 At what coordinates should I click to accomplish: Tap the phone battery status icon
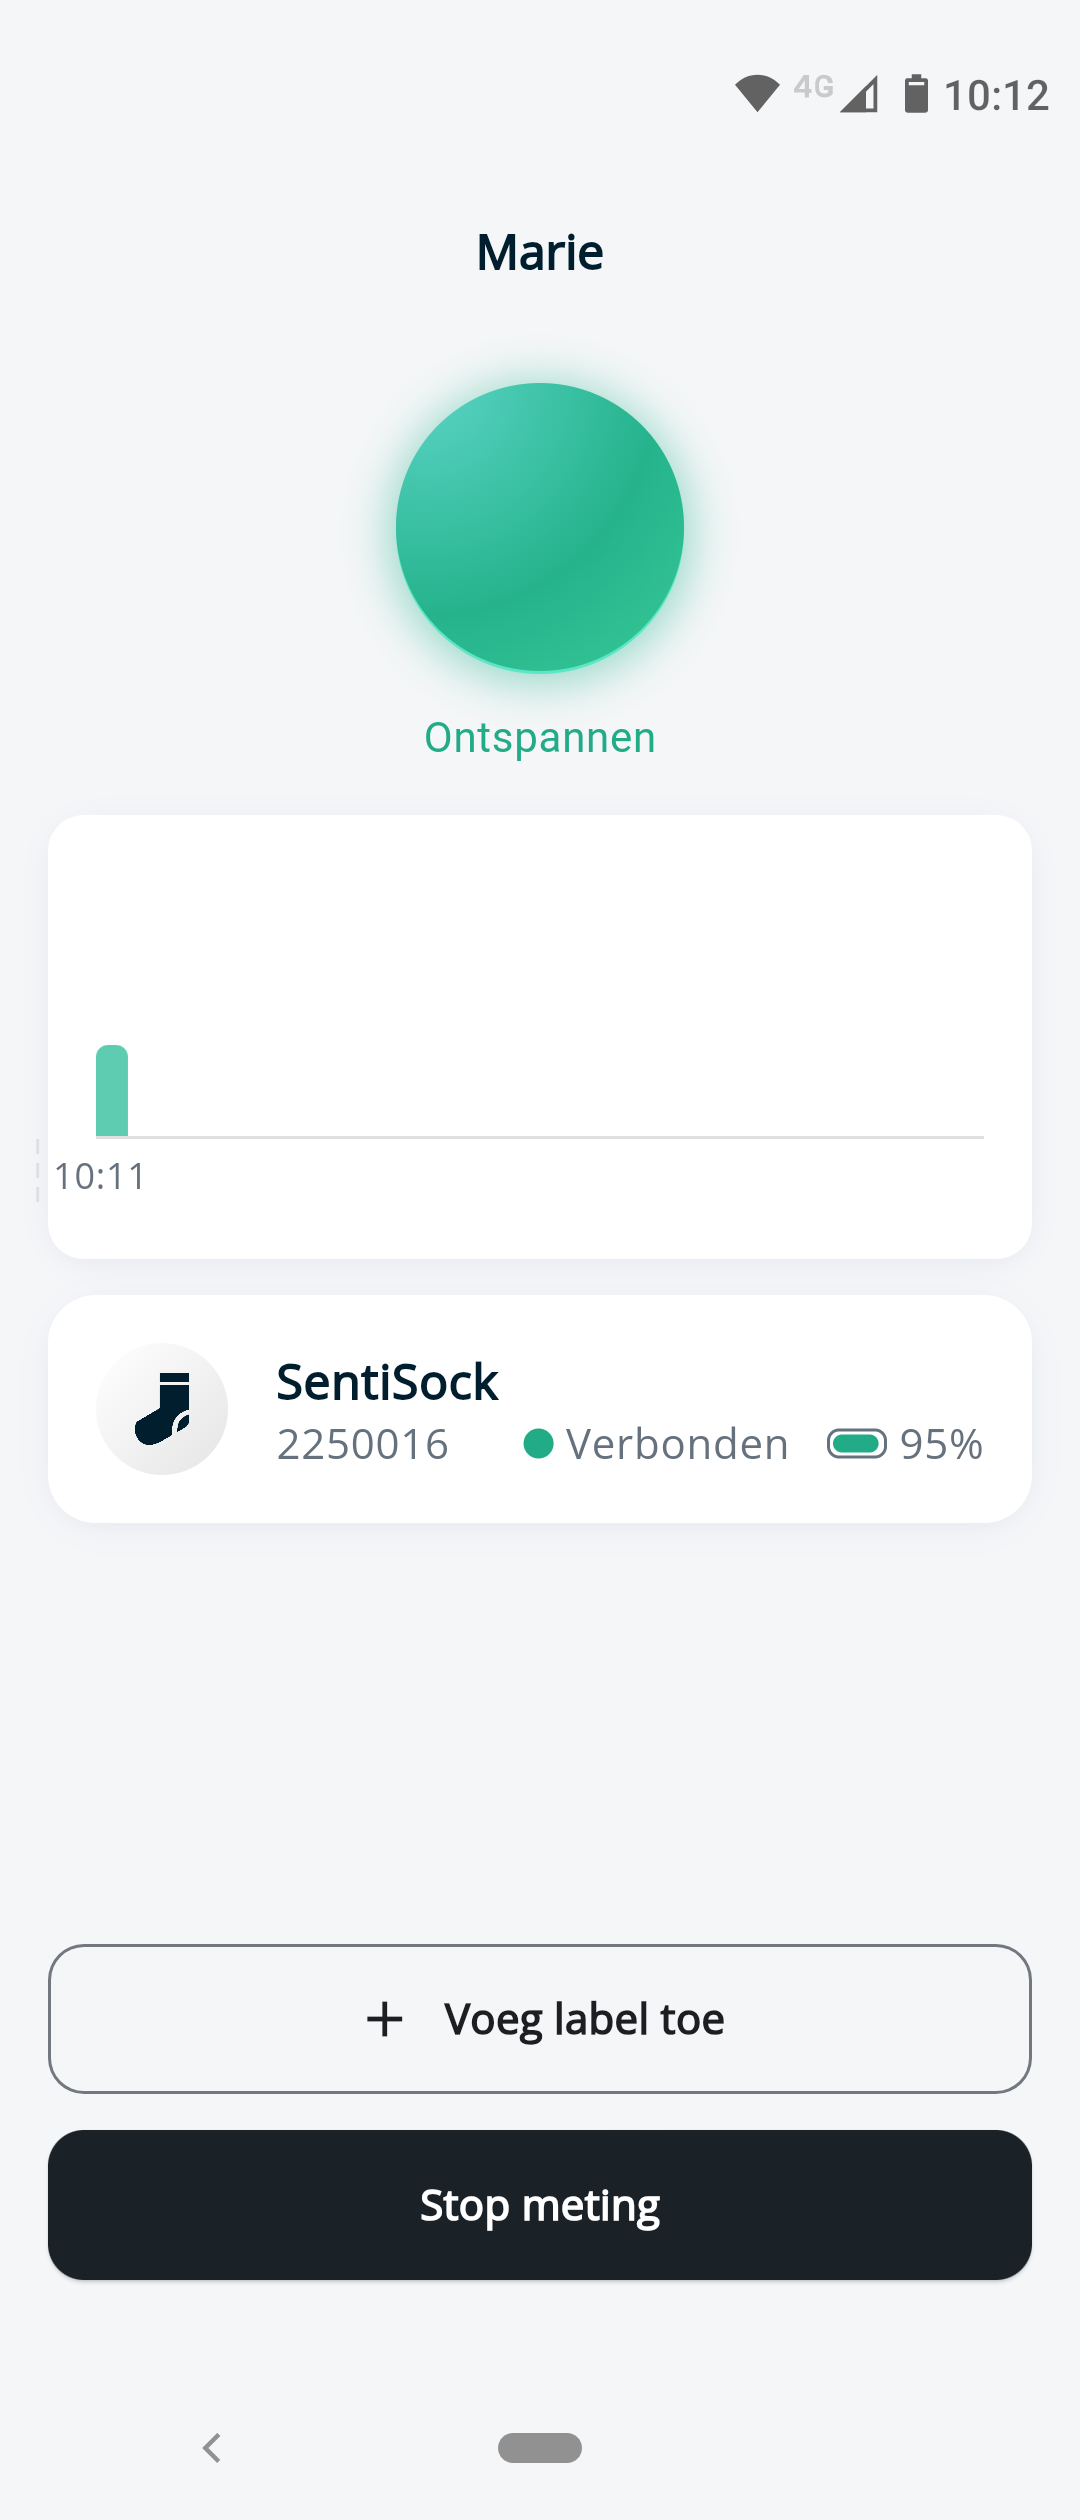click(x=915, y=94)
